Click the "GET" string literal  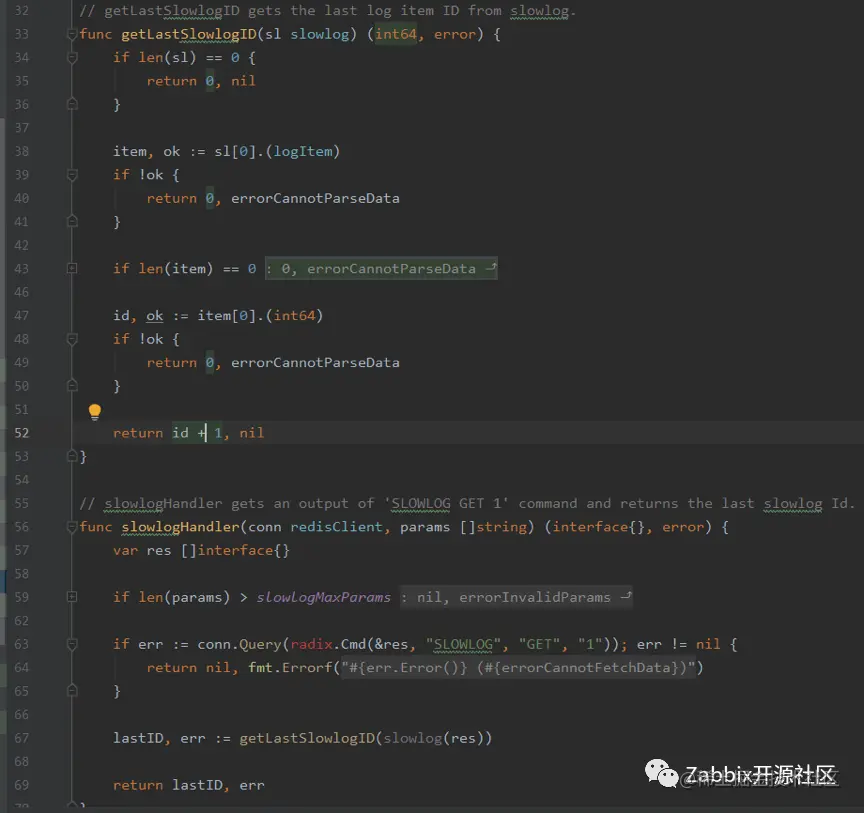pyautogui.click(x=538, y=644)
